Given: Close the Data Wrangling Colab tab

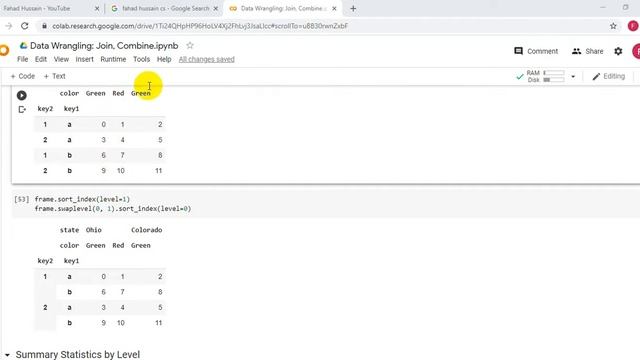Looking at the screenshot, I should 334,8.
